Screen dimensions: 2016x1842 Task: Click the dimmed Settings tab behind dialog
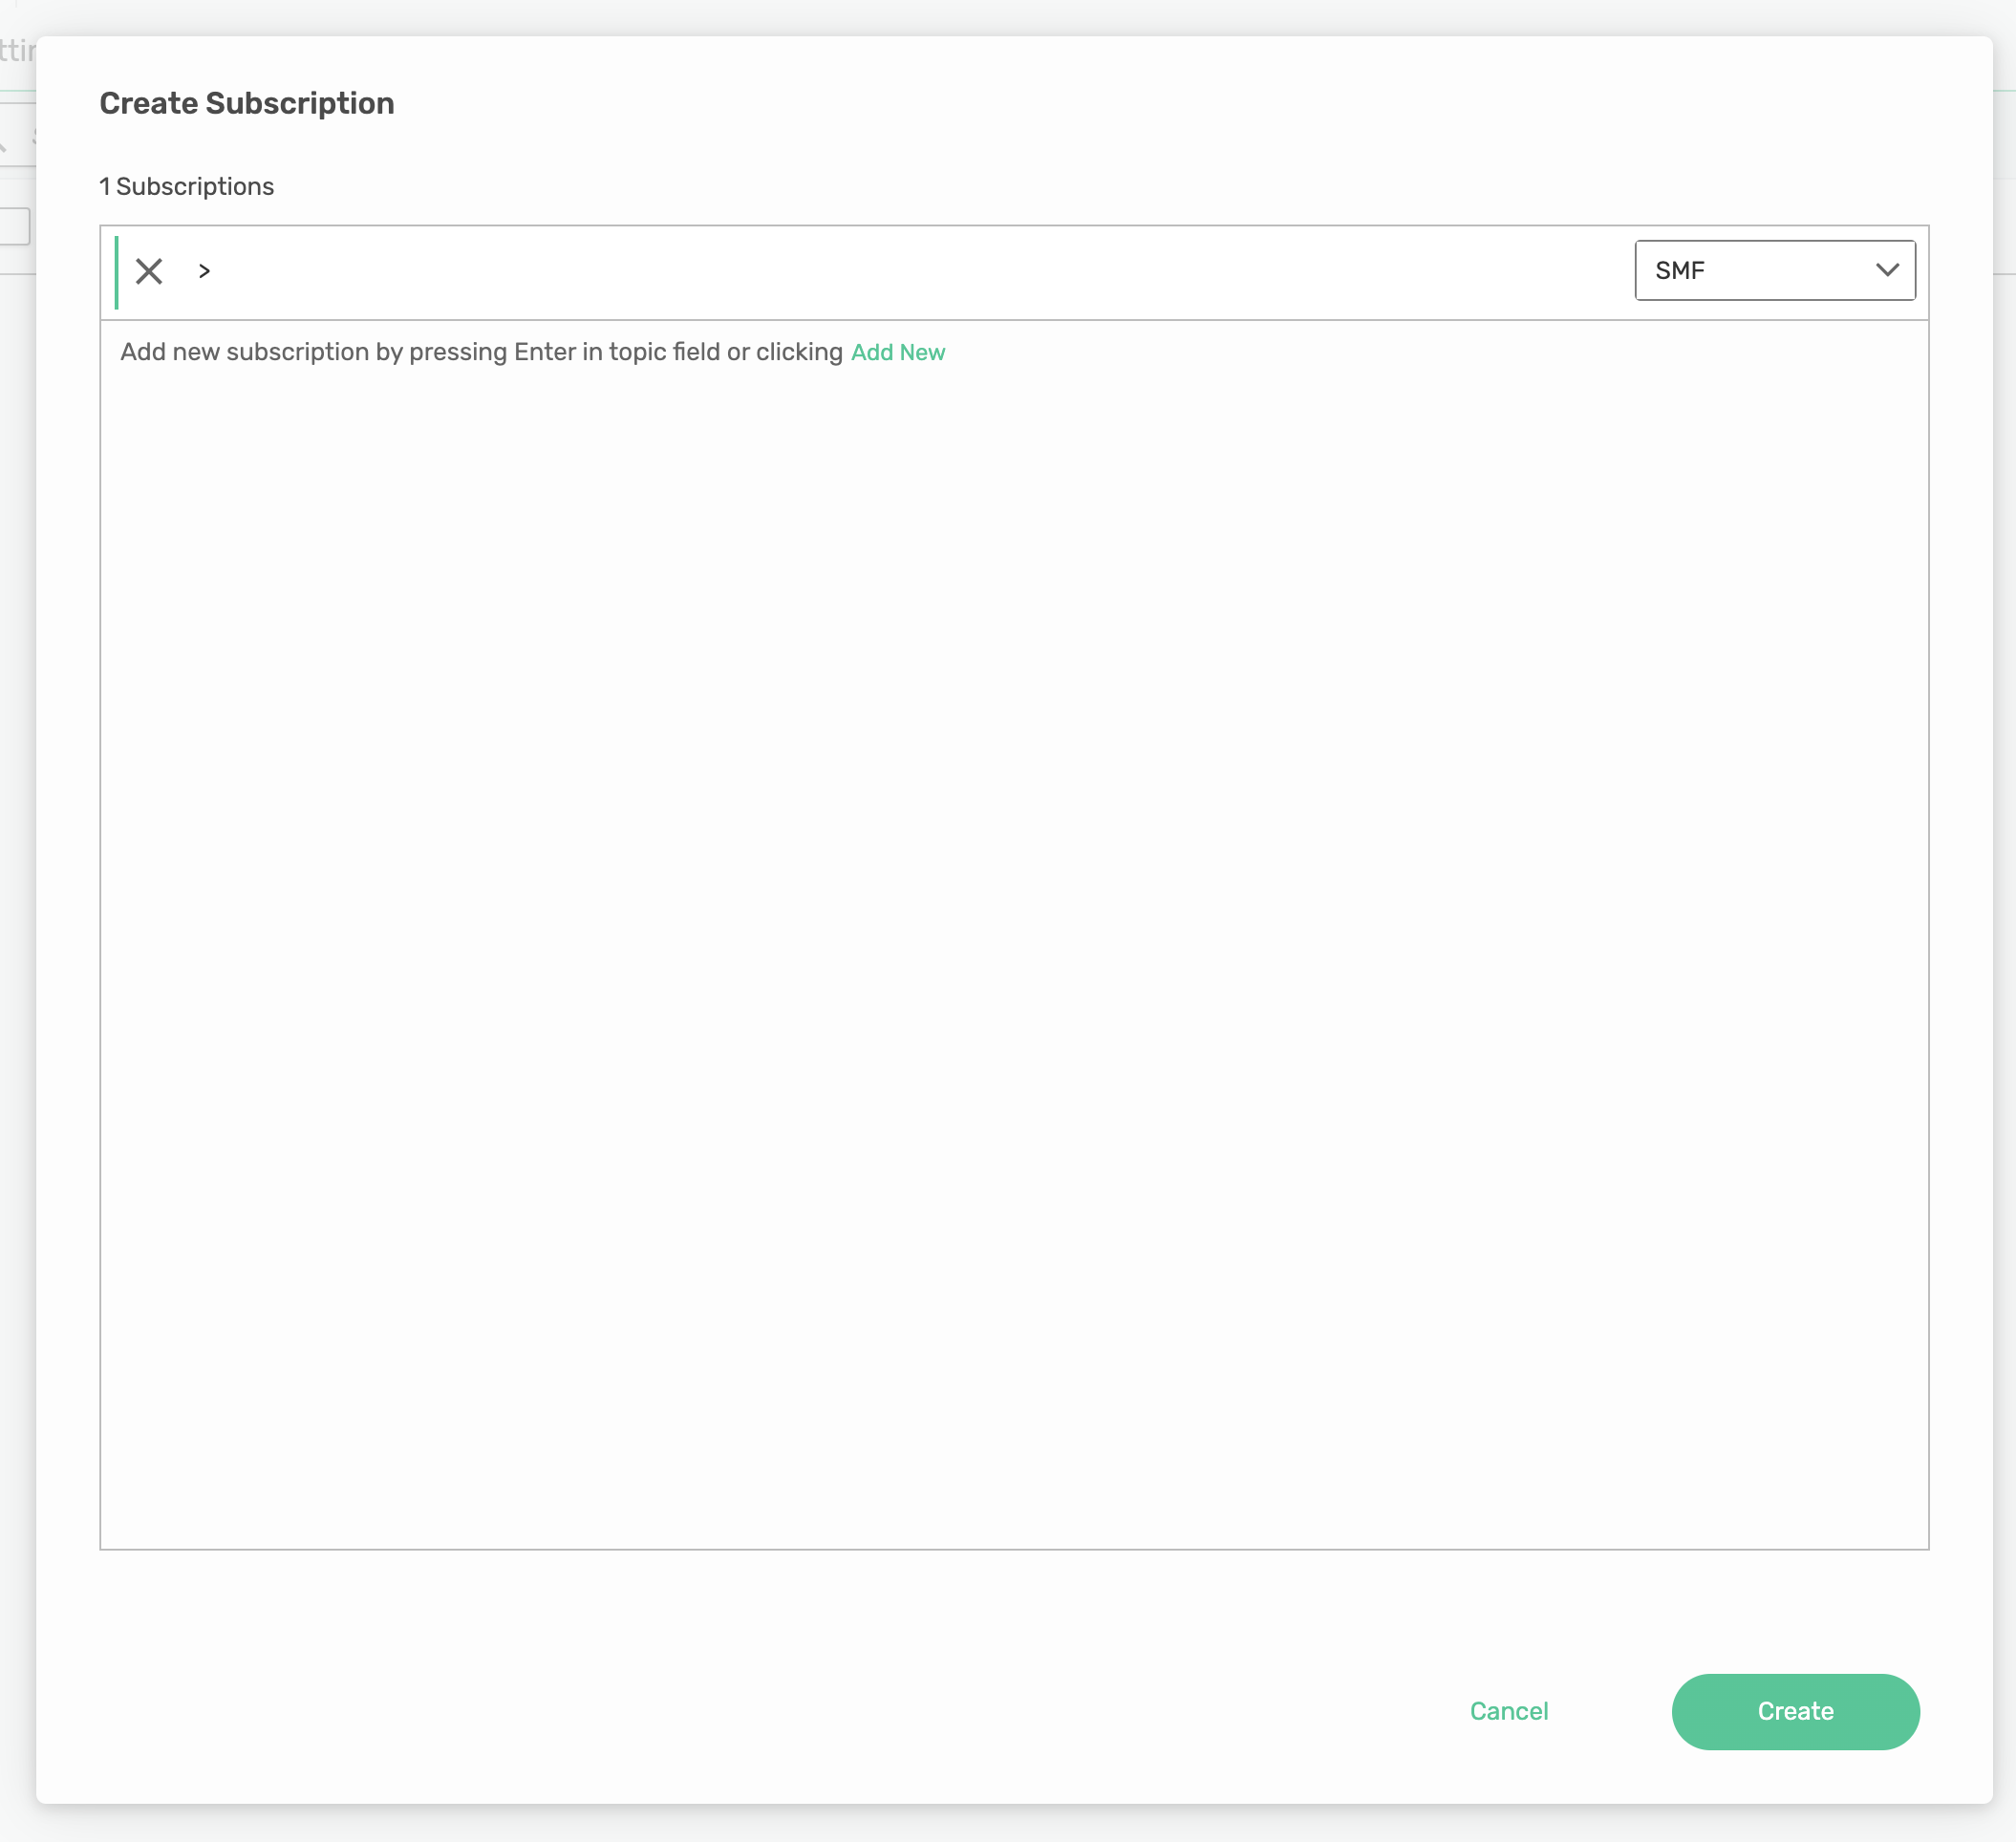coord(16,50)
